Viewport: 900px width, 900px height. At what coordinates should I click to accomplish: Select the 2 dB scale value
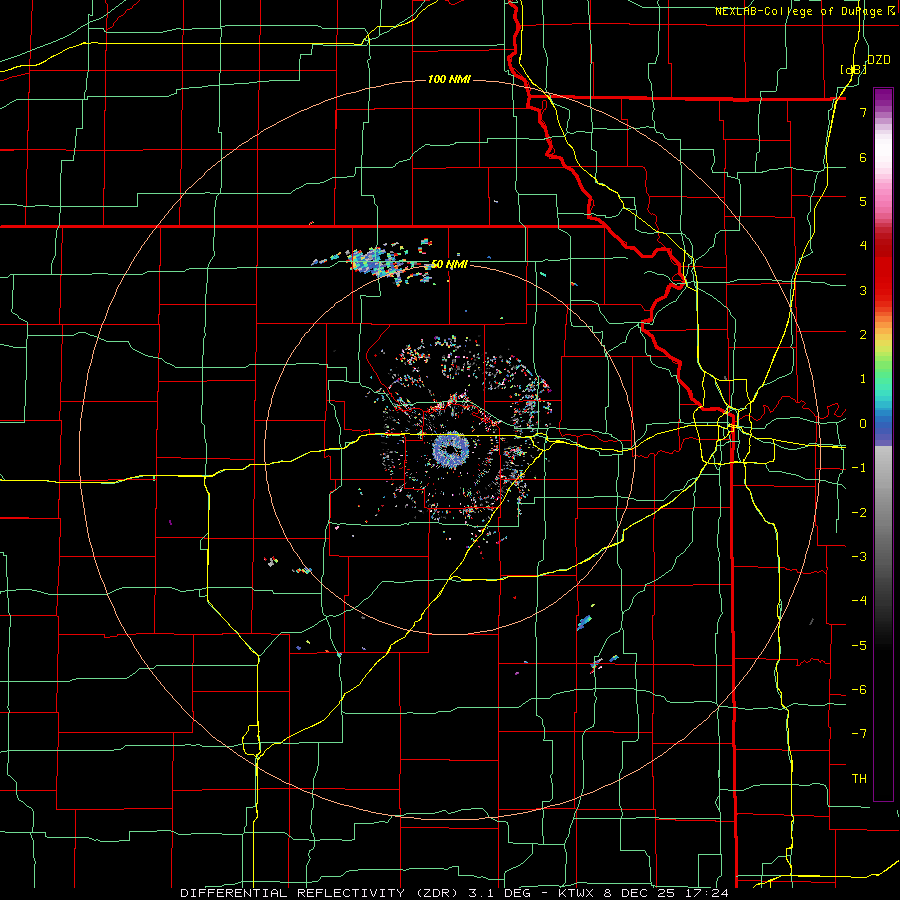[x=863, y=335]
